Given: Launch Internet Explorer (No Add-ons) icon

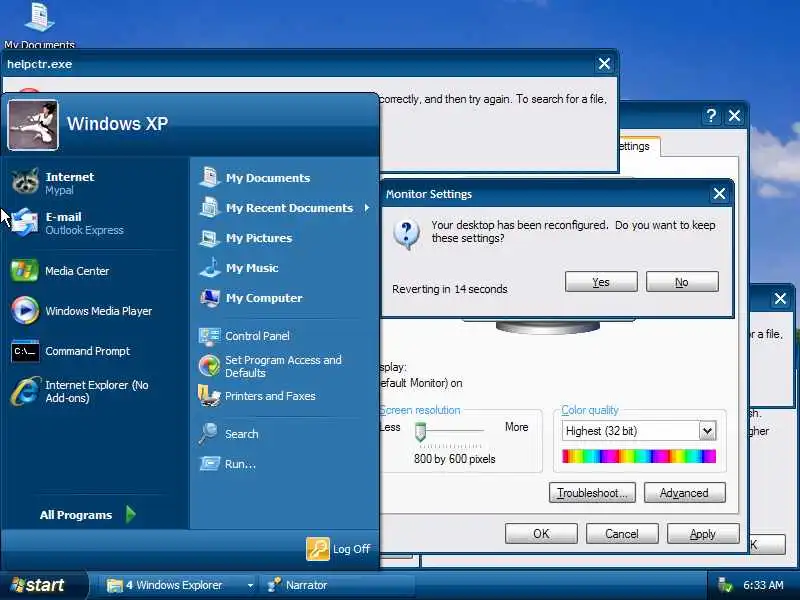Looking at the screenshot, I should (24, 391).
